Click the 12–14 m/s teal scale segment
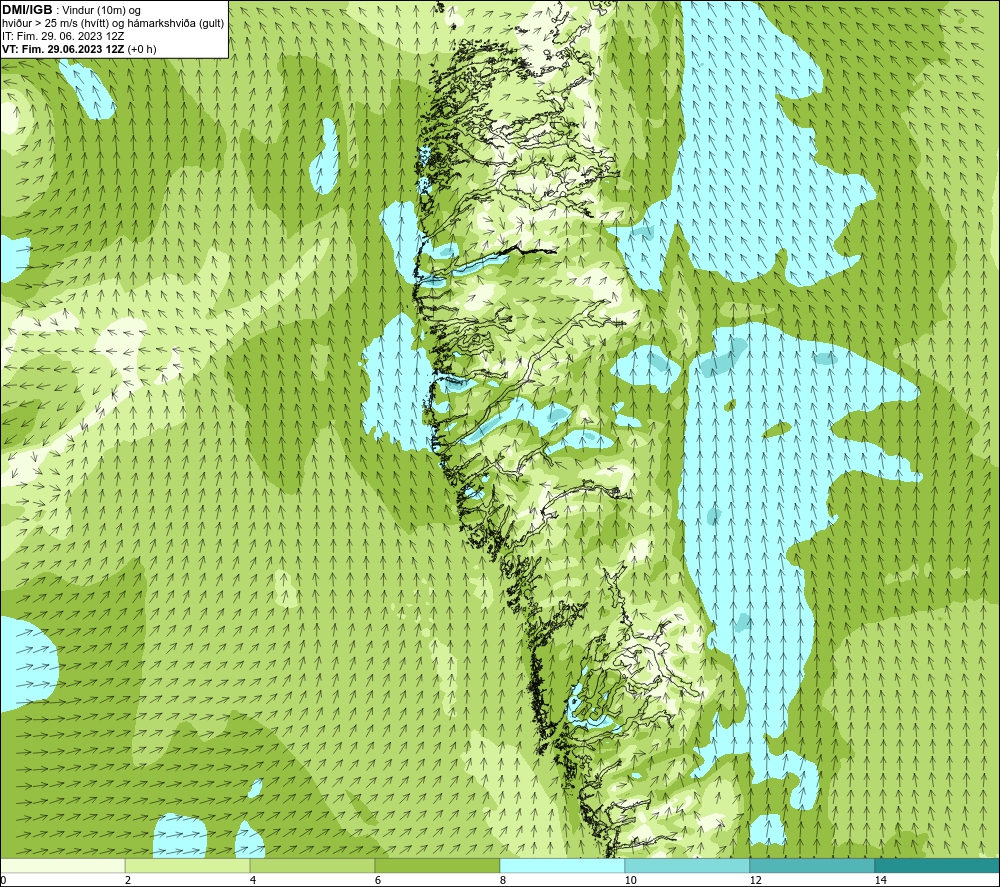This screenshot has height=887, width=1000. (812, 865)
